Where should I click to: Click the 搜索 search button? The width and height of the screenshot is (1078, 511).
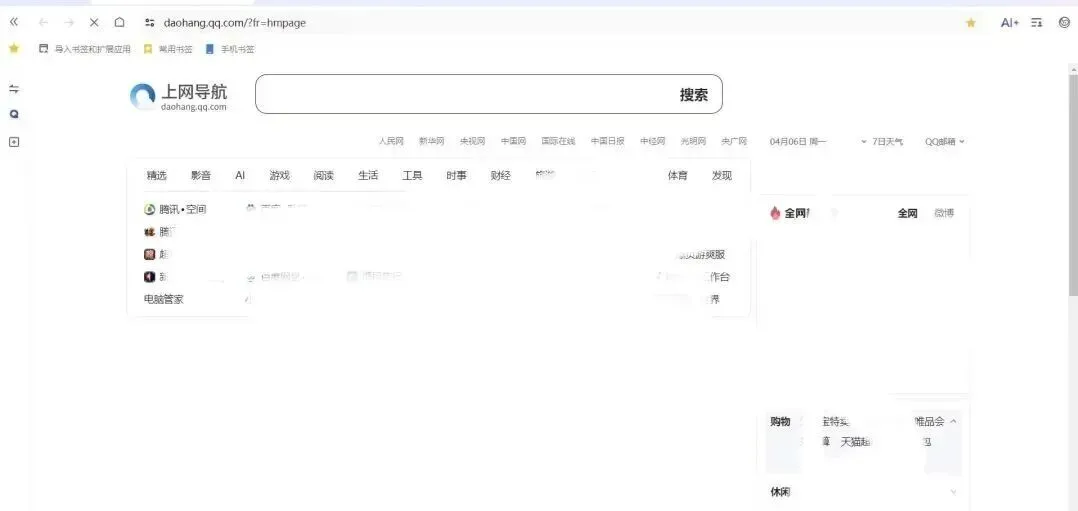(694, 95)
